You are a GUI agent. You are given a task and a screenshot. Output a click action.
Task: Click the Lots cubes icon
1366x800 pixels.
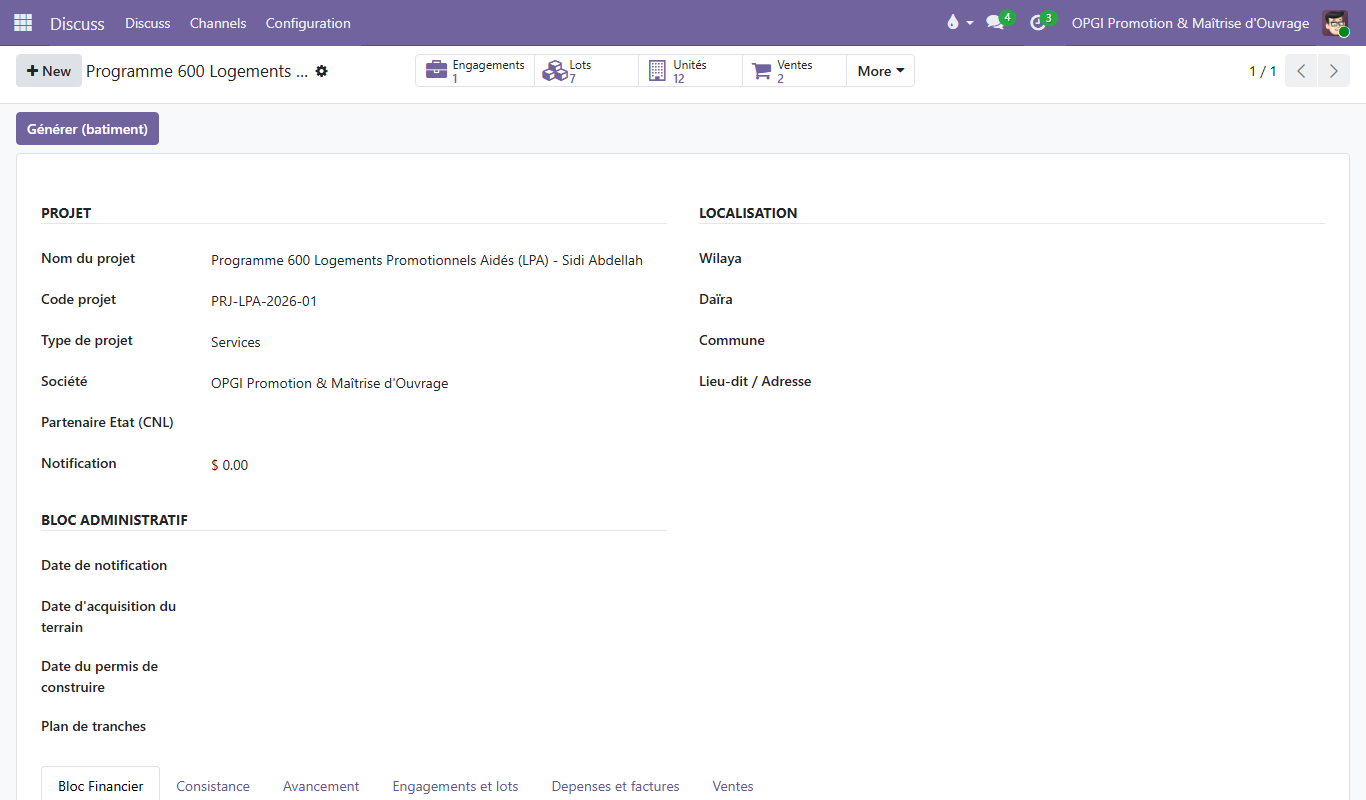[x=554, y=71]
